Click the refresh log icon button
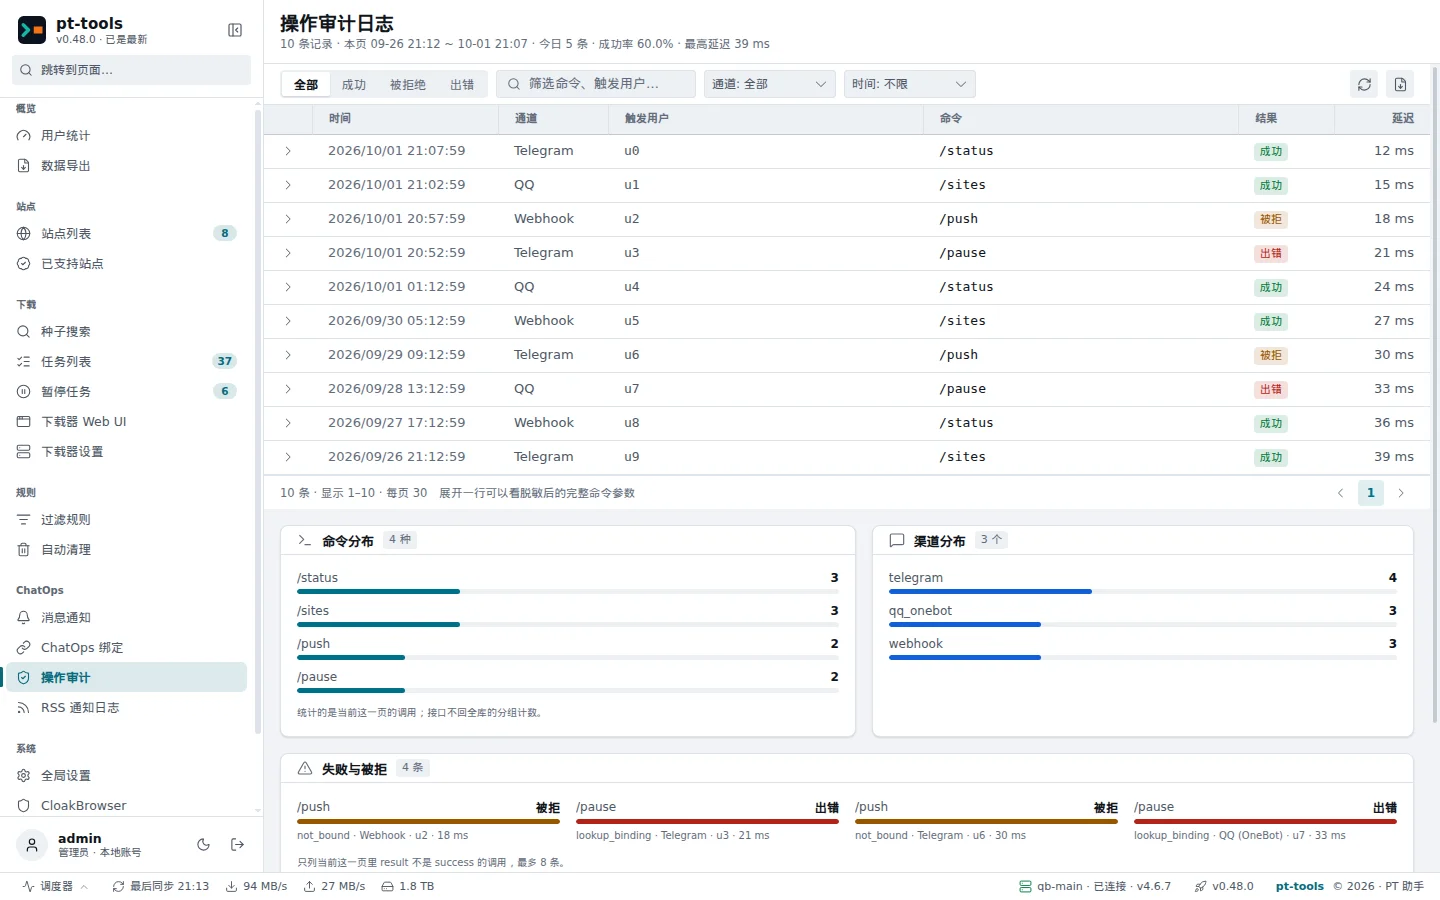This screenshot has height=900, width=1440. 1364,84
